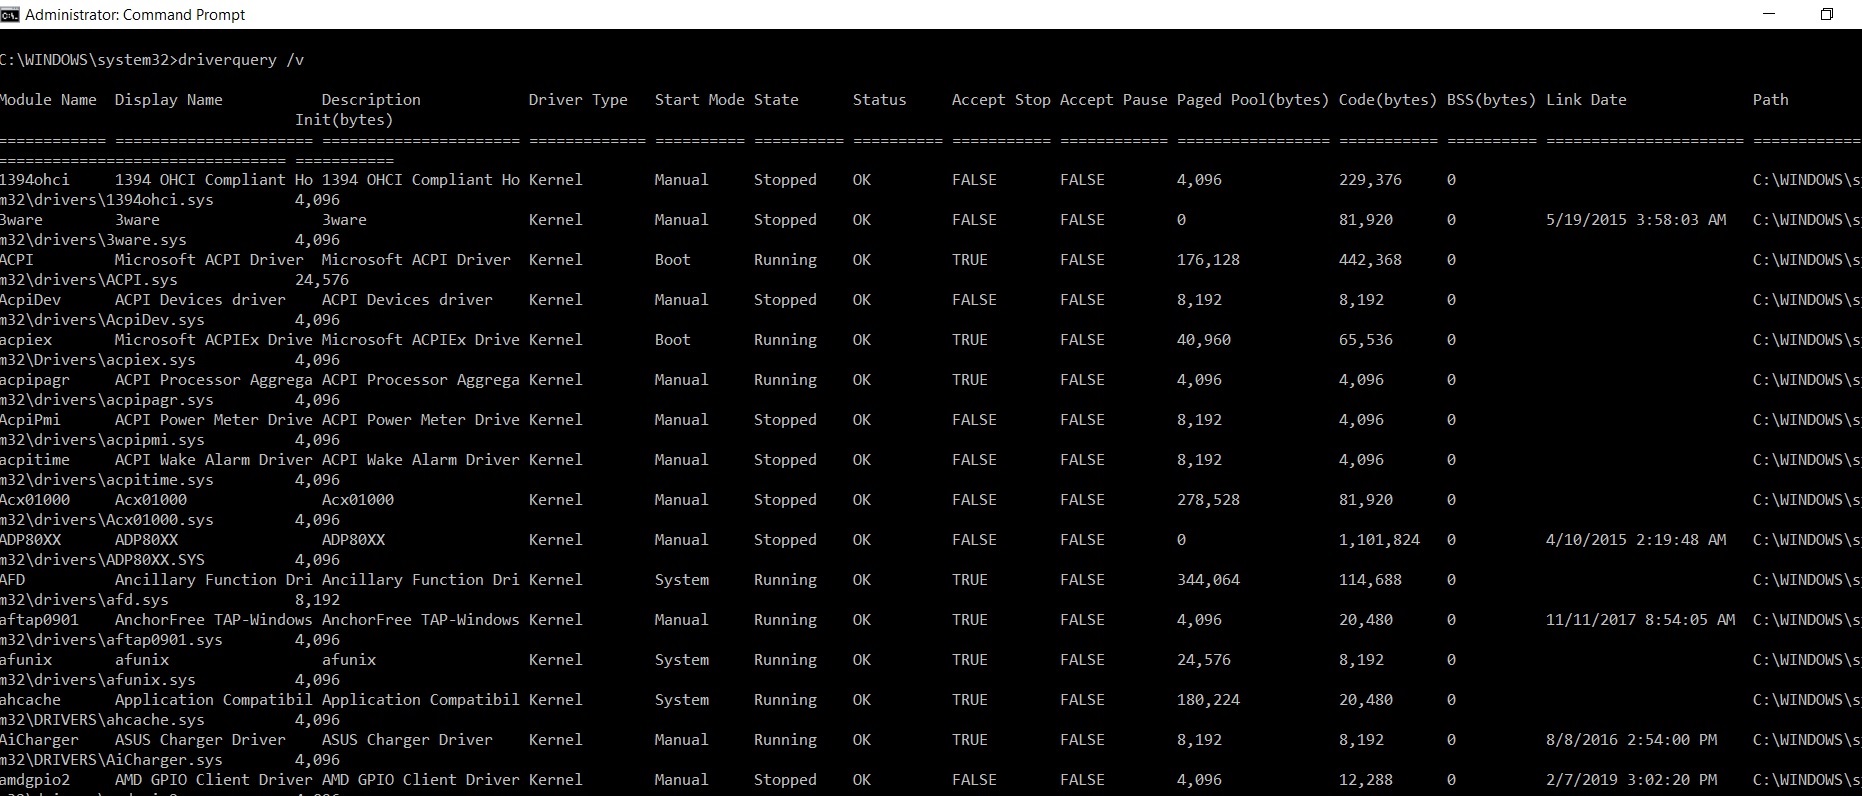Image resolution: width=1862 pixels, height=796 pixels.
Task: Click code size value '1,101,824'
Action: coord(1379,540)
